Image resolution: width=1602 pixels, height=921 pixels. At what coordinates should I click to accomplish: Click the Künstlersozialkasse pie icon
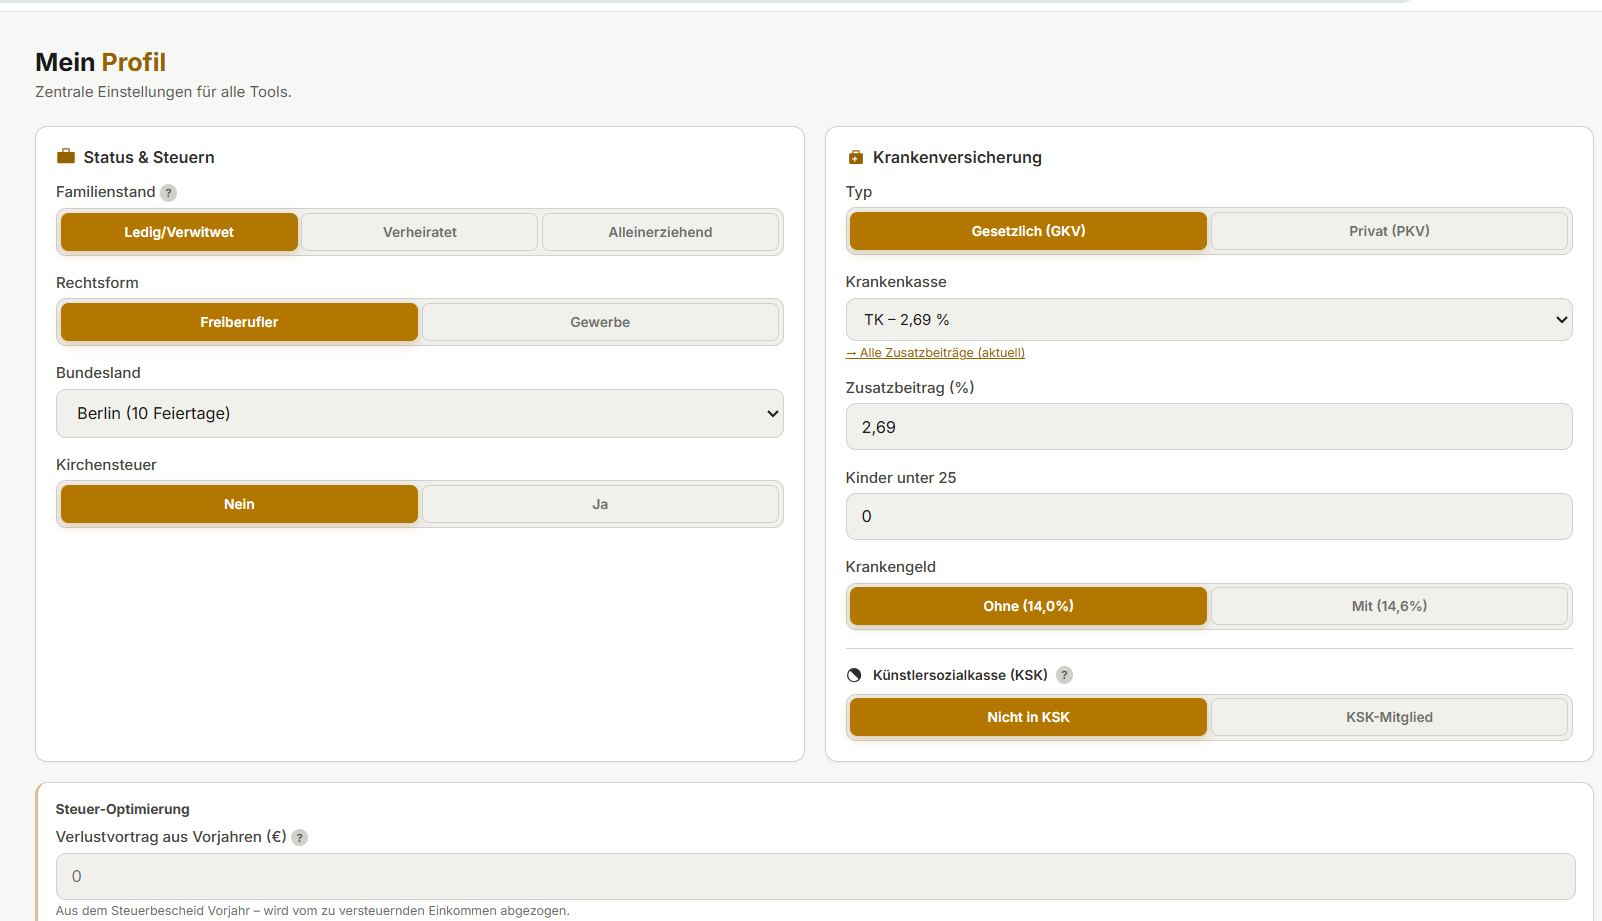pyautogui.click(x=854, y=675)
